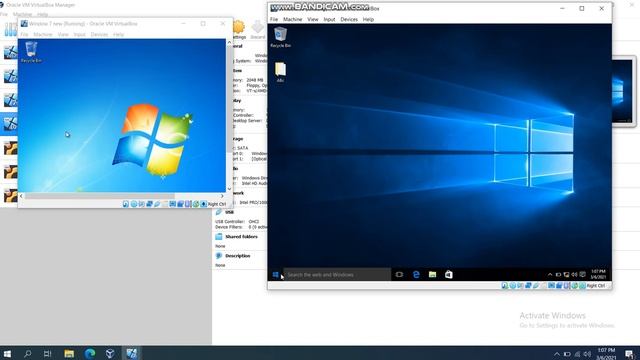Open Machine menu in Windows 10 VM window

tap(293, 19)
